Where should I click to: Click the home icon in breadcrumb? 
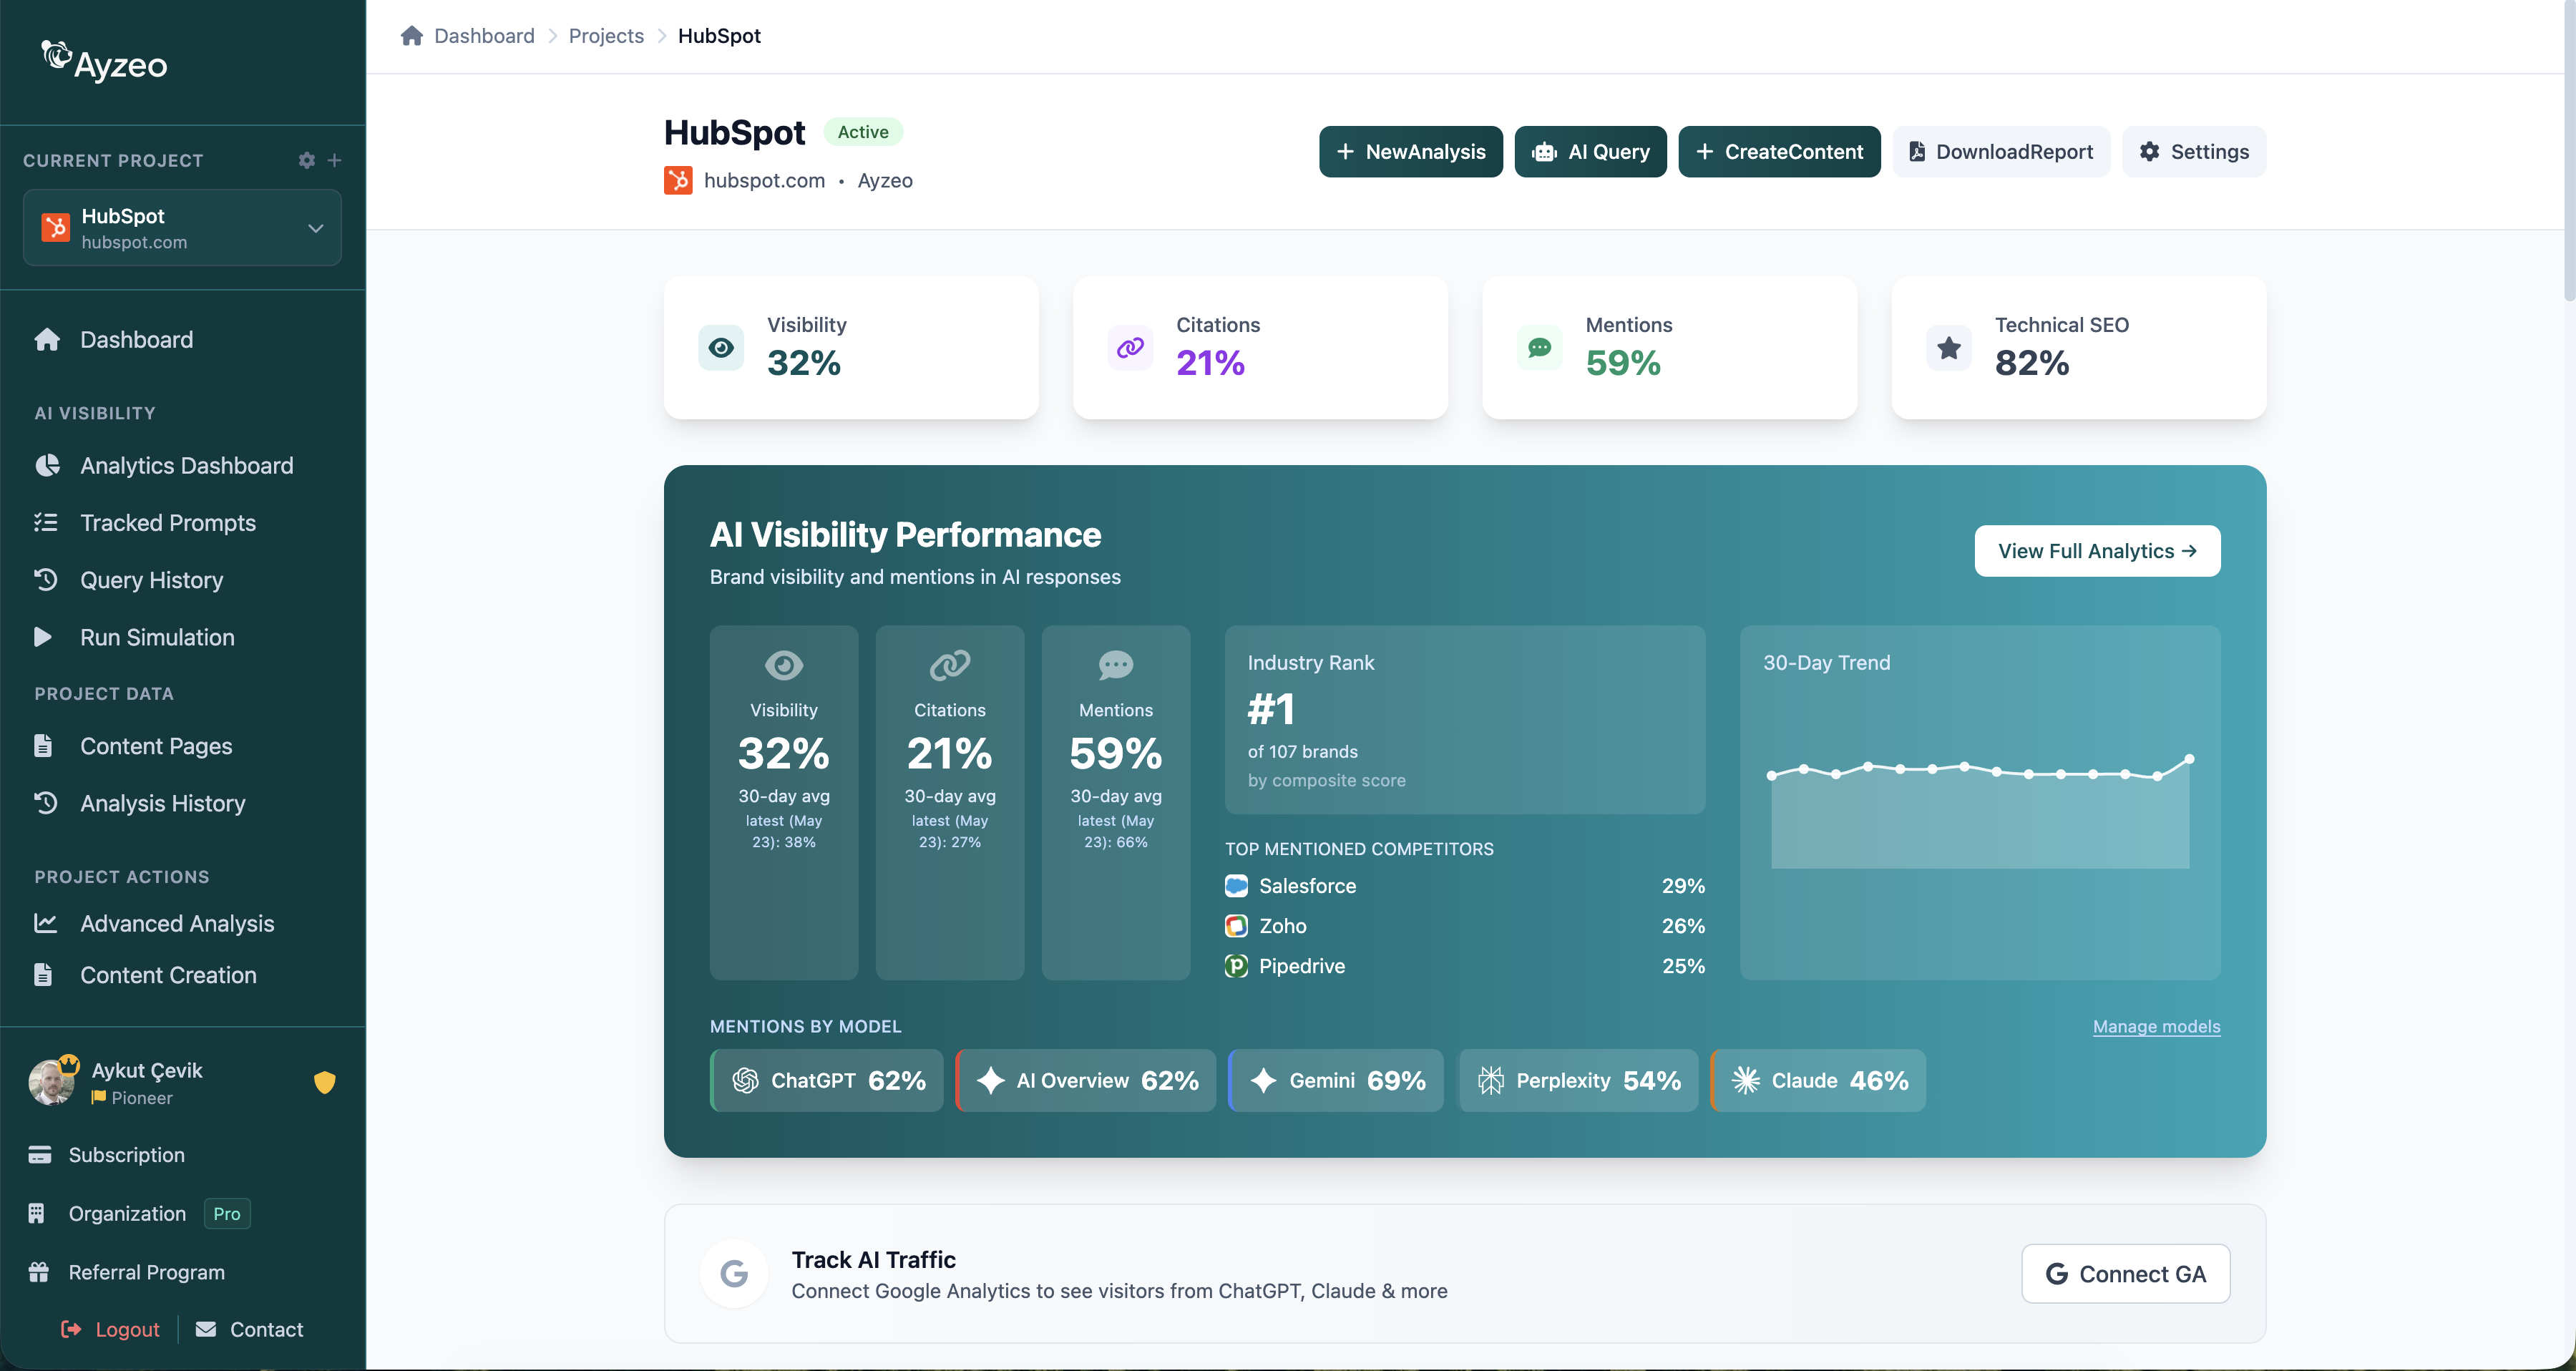pos(411,36)
